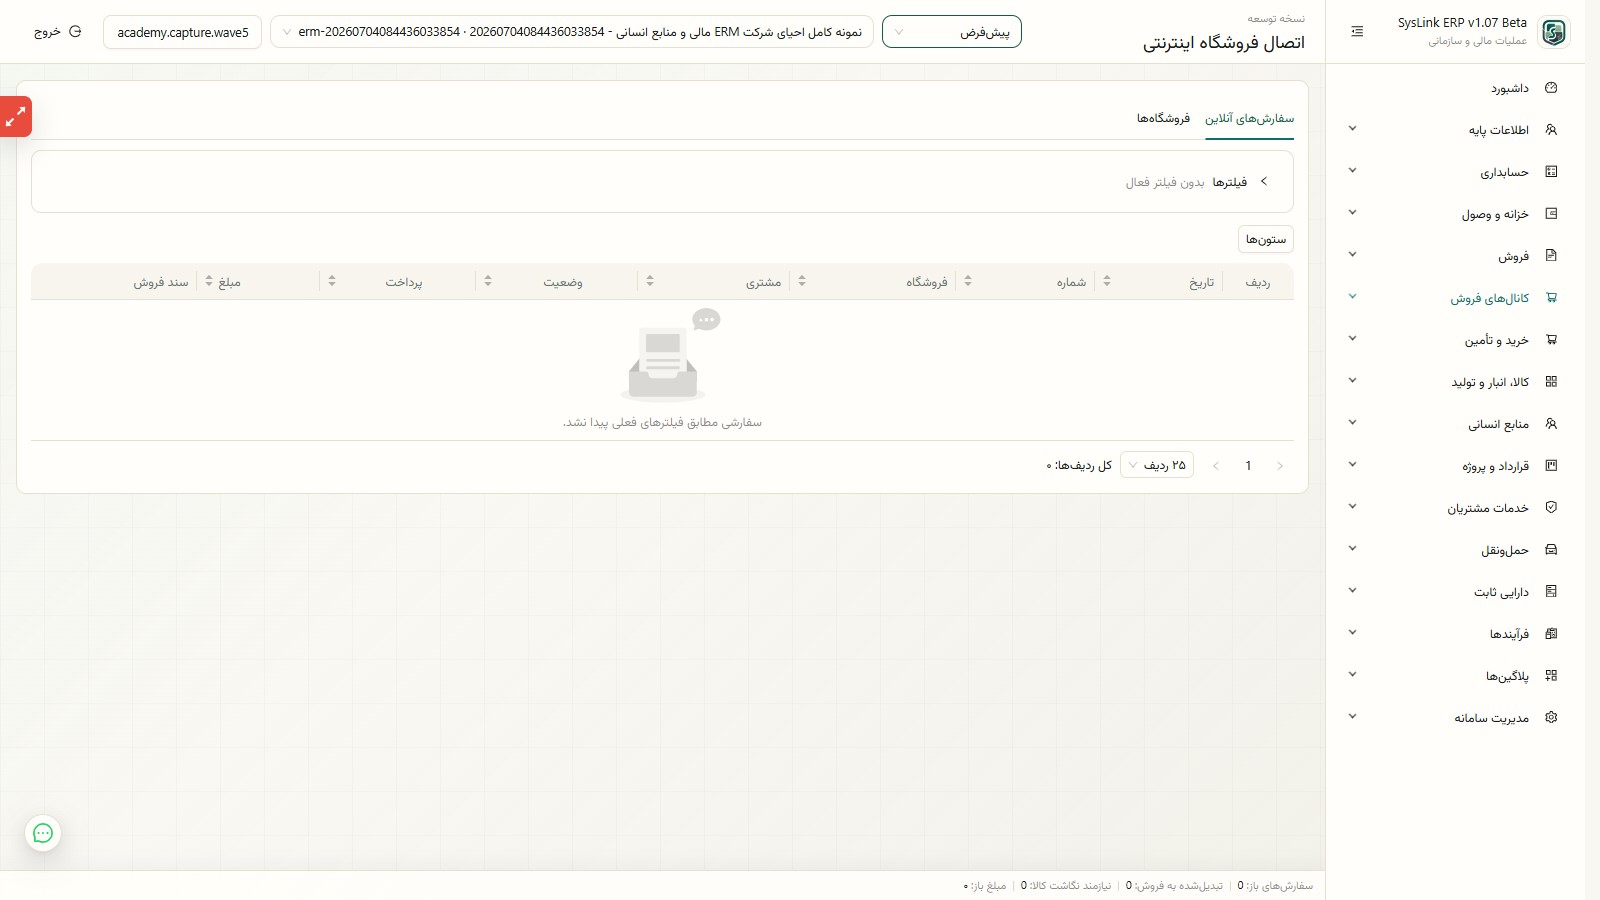Sort by the فروشگاه column arrows
Screen dimensions: 1600x900
click(x=802, y=282)
